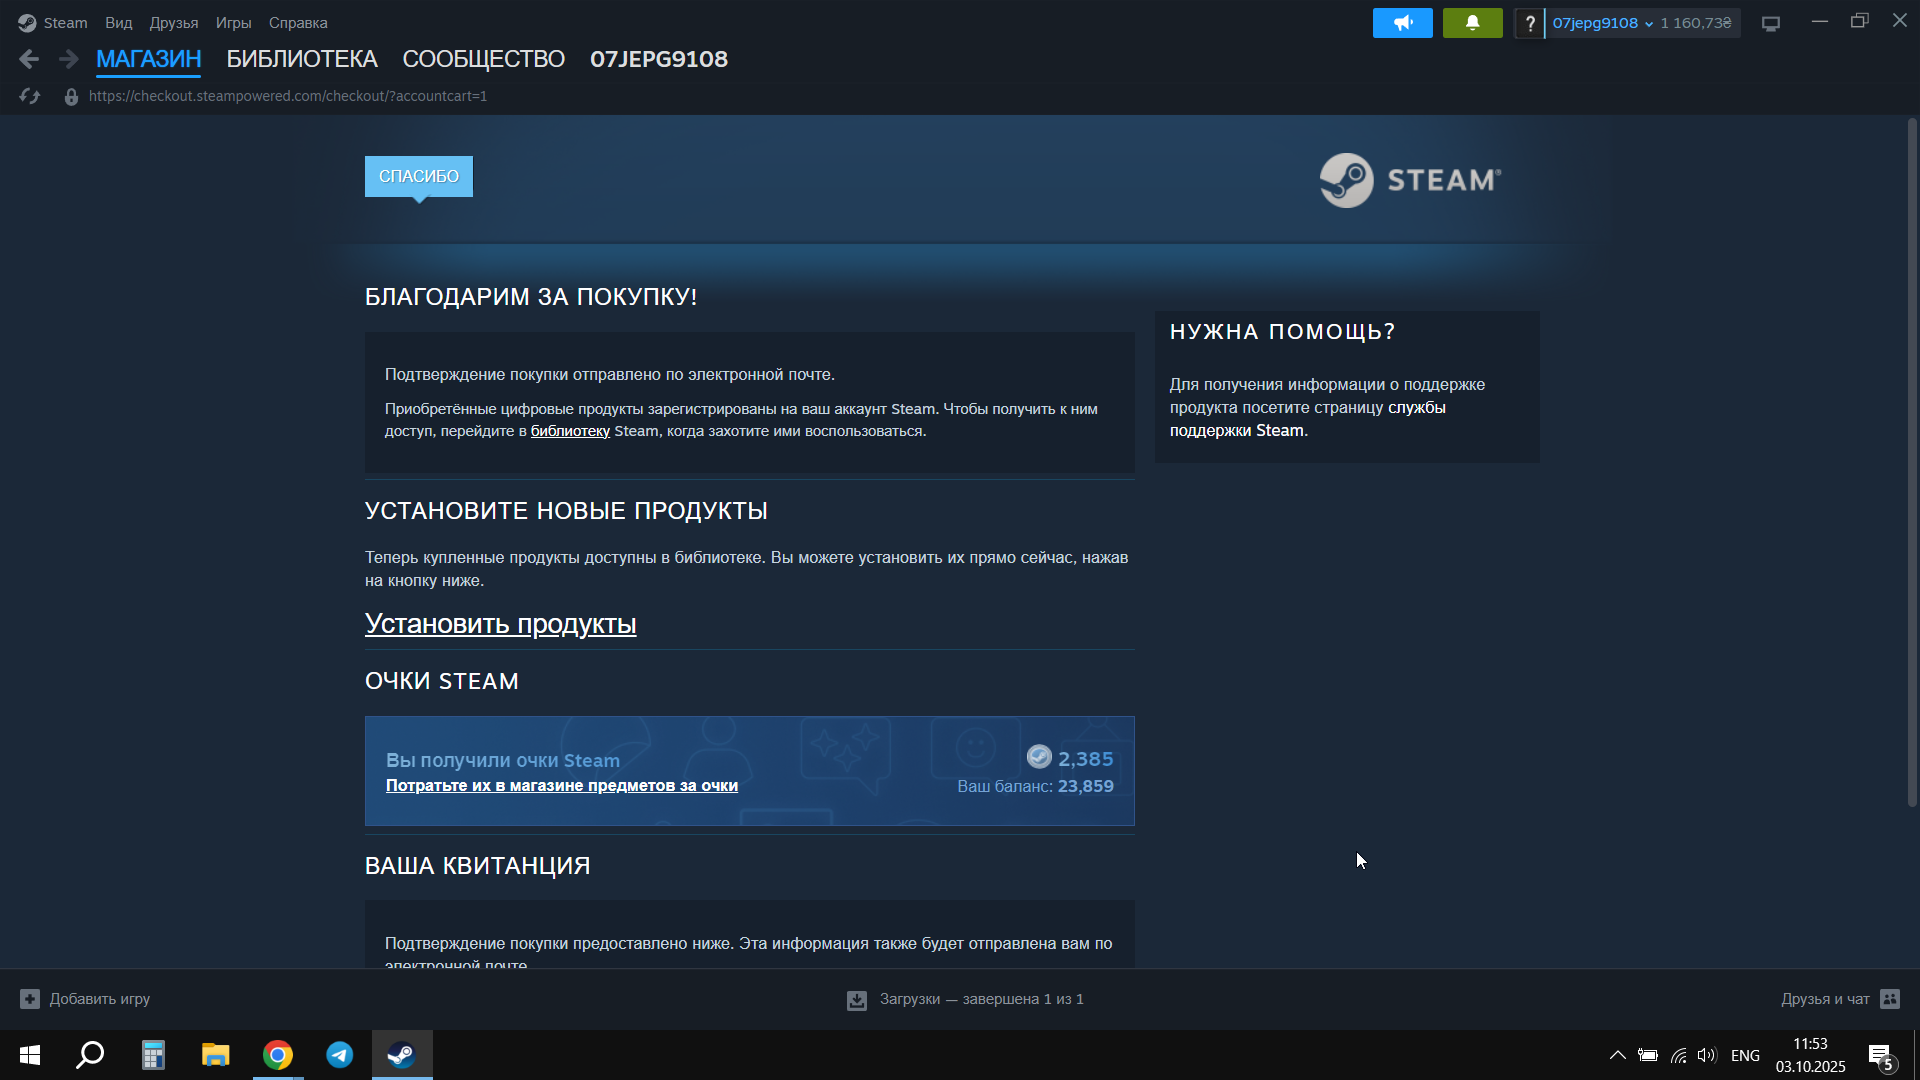
Task: Open the points shop spending link
Action: point(561,786)
